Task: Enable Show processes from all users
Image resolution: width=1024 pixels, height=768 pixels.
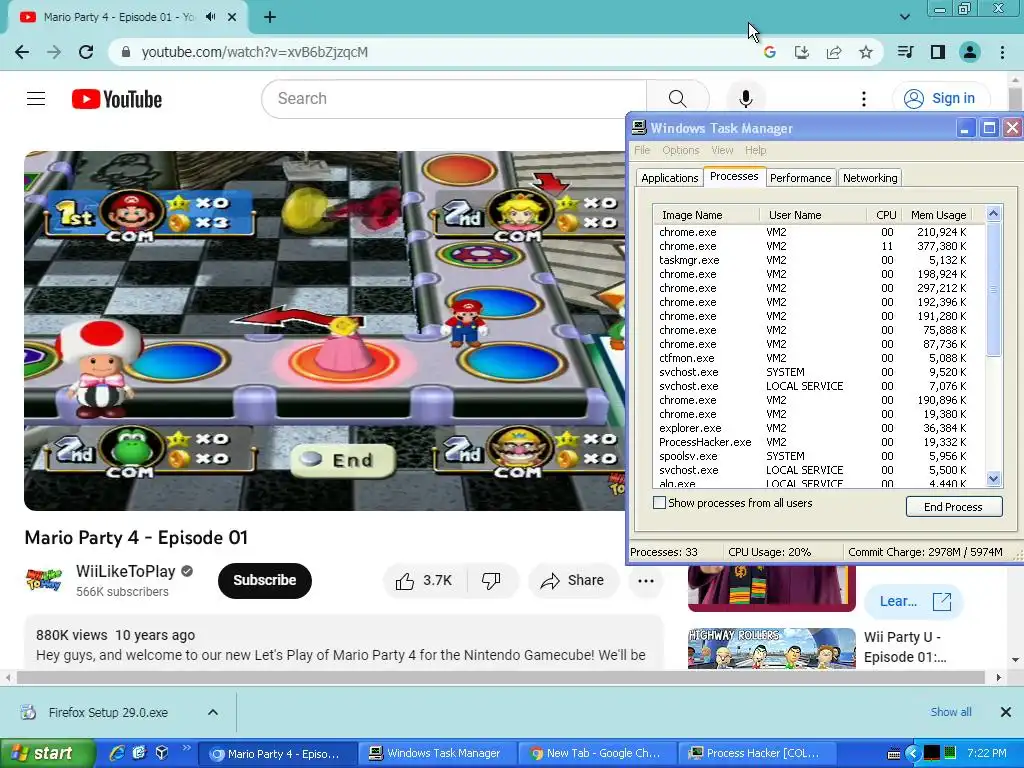Action: pyautogui.click(x=660, y=503)
